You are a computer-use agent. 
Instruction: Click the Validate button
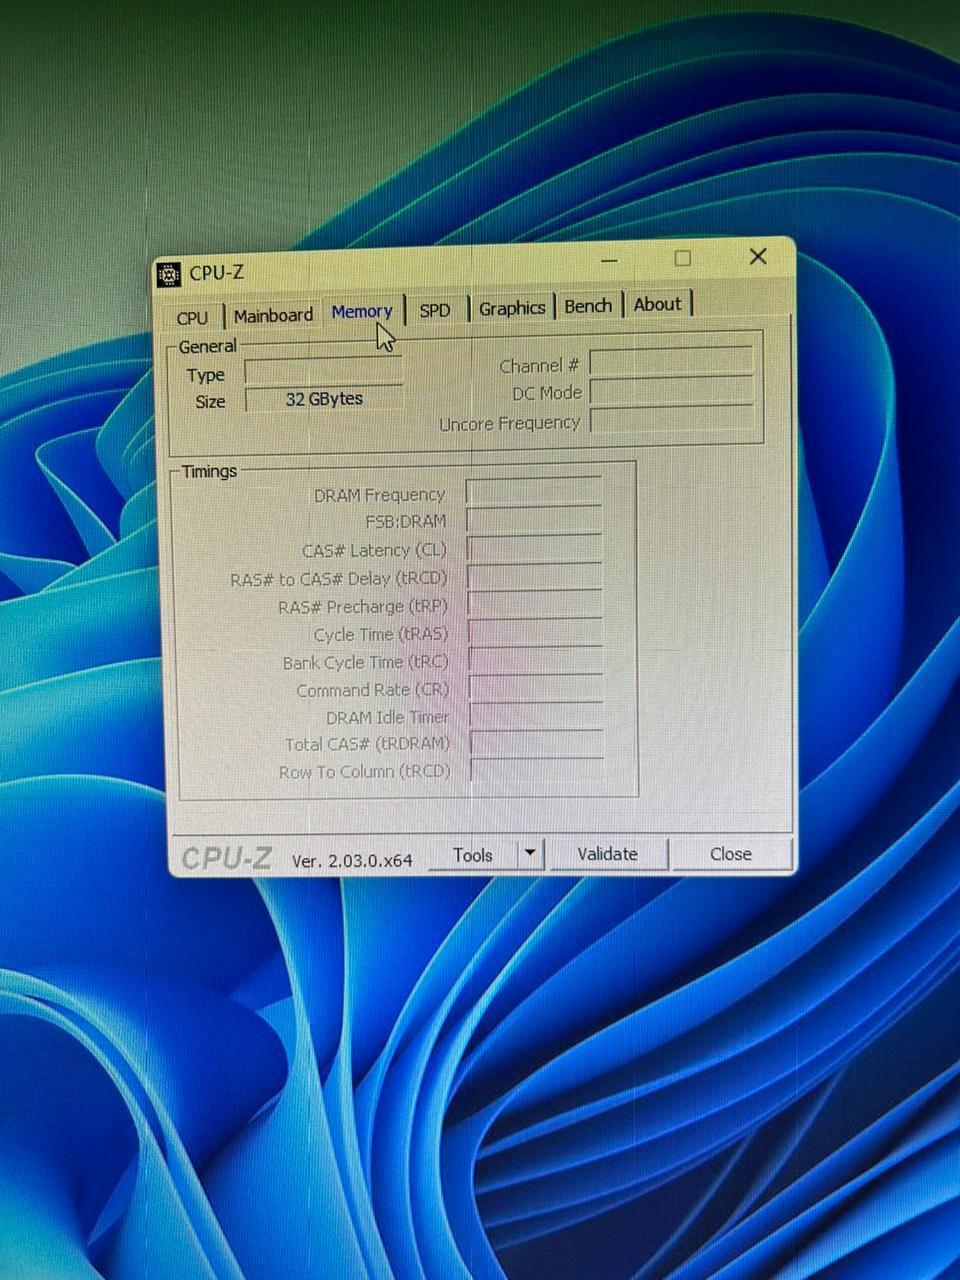pyautogui.click(x=607, y=854)
